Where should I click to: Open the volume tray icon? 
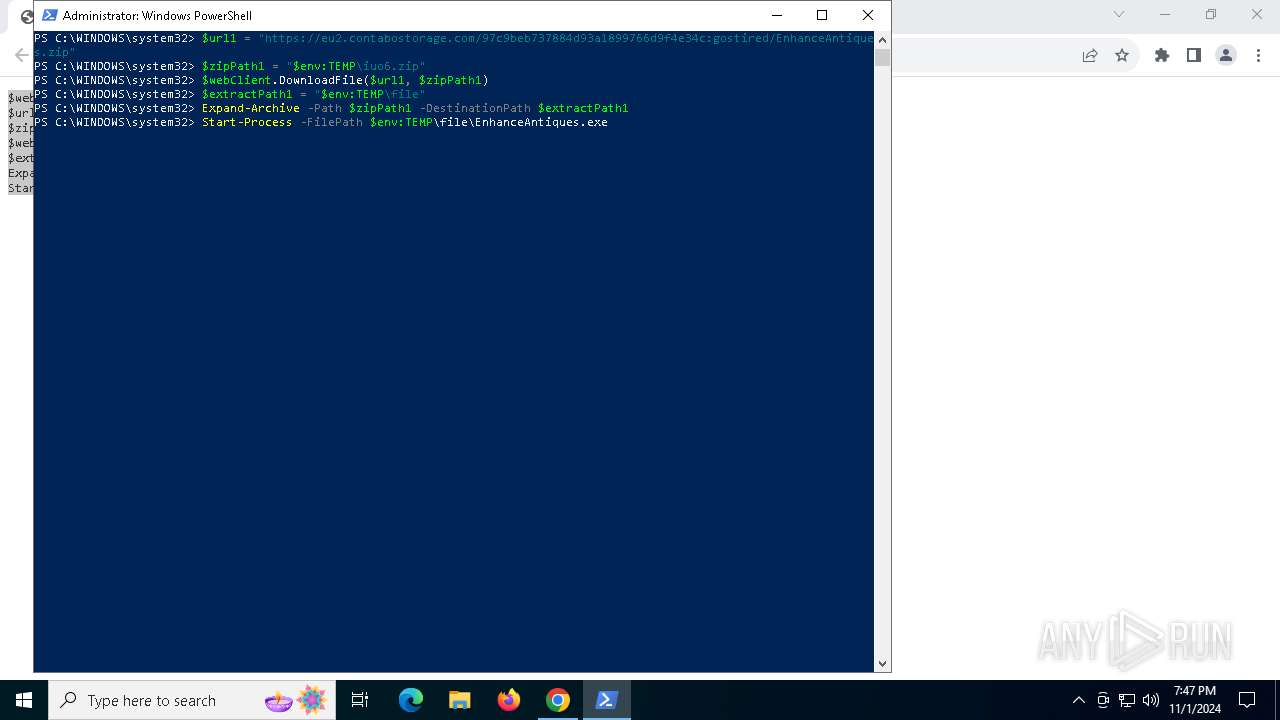pyautogui.click(x=1151, y=700)
